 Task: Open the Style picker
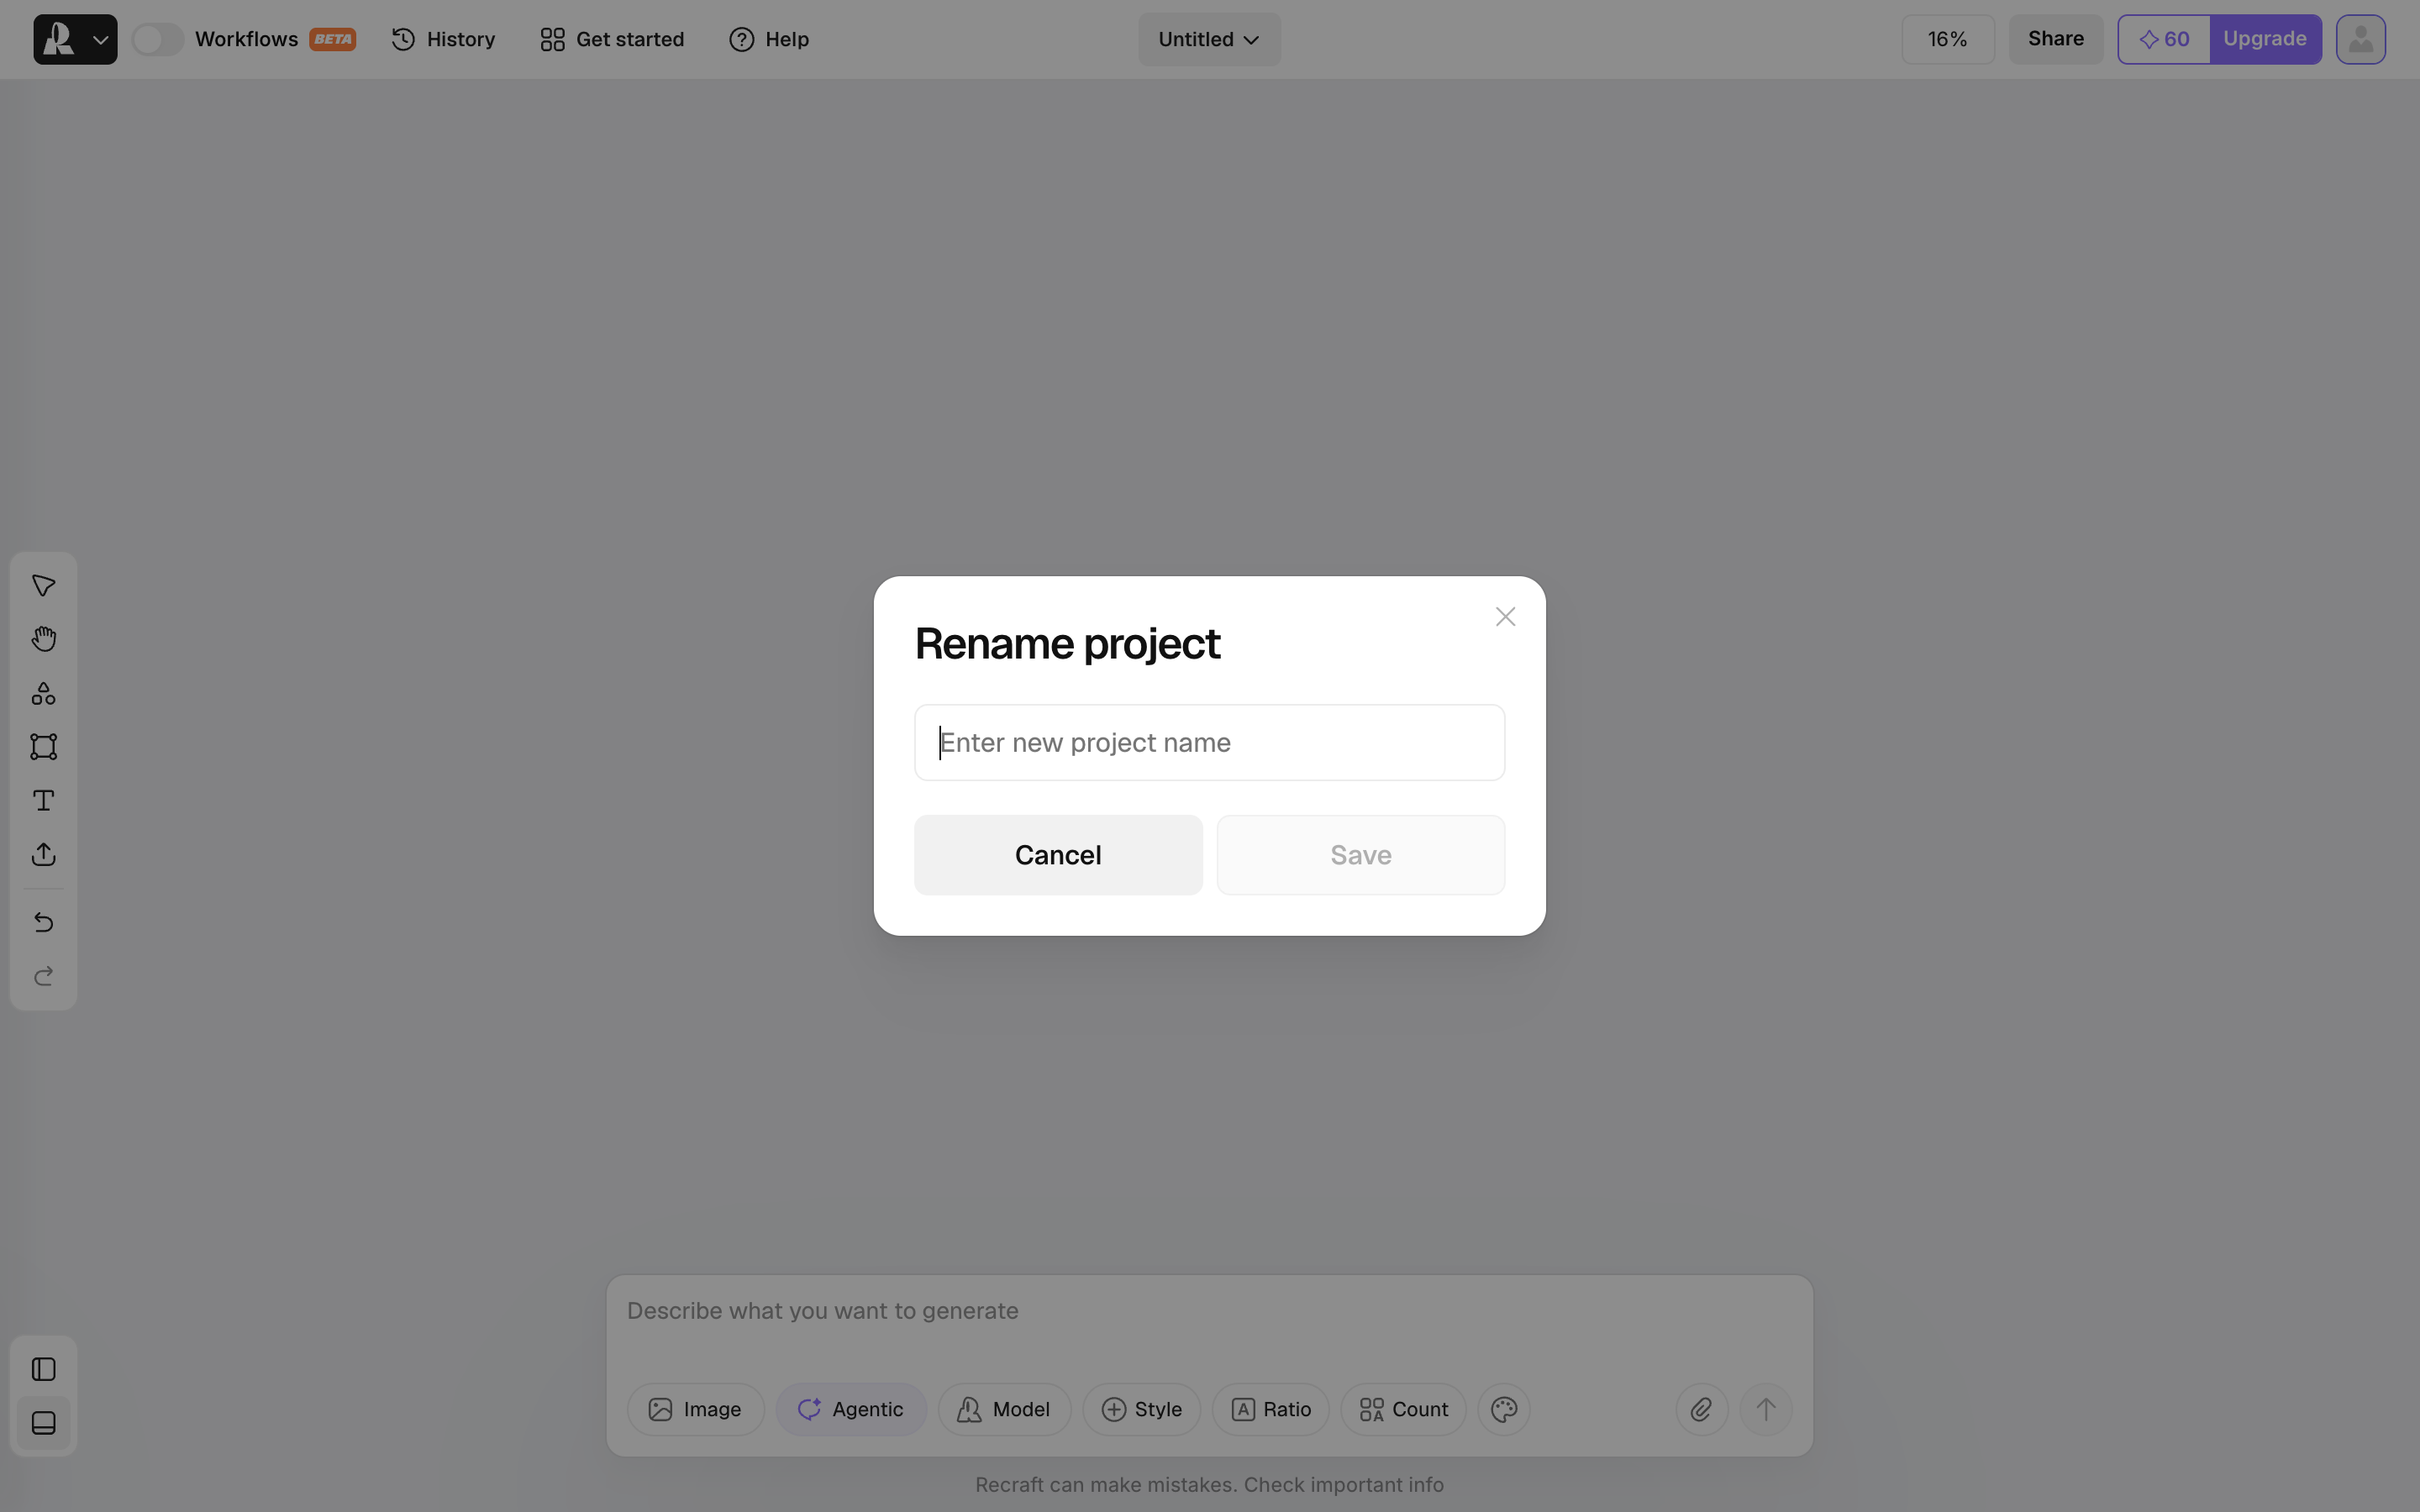coord(1141,1409)
